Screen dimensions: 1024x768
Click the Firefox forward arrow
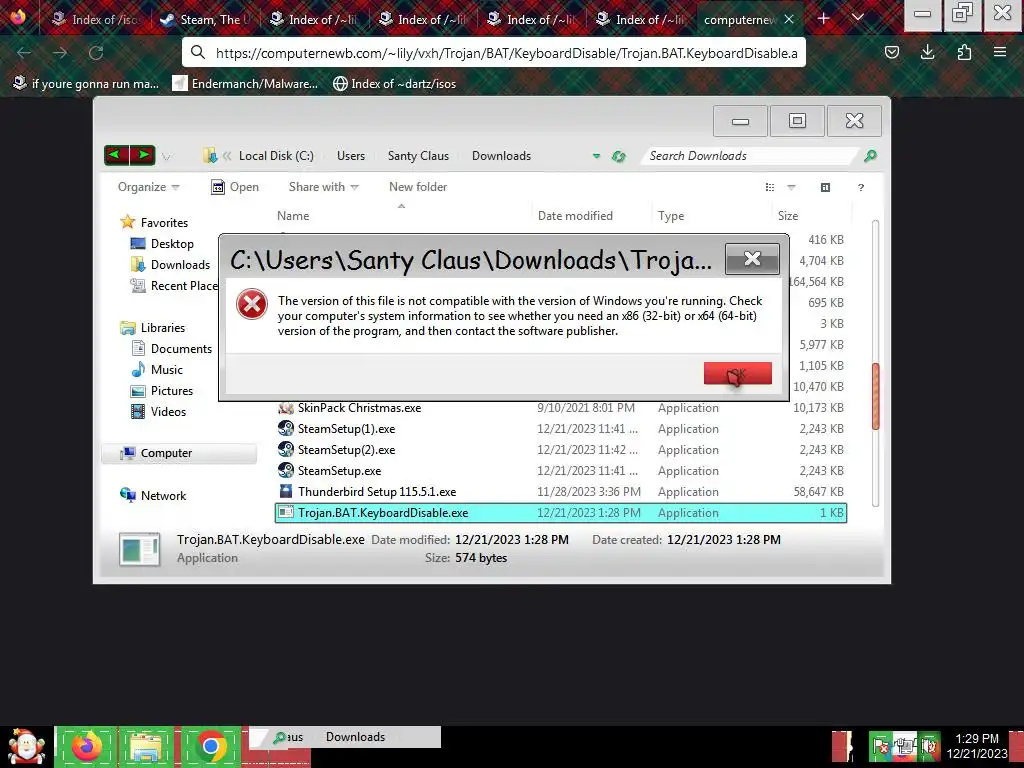[x=60, y=52]
